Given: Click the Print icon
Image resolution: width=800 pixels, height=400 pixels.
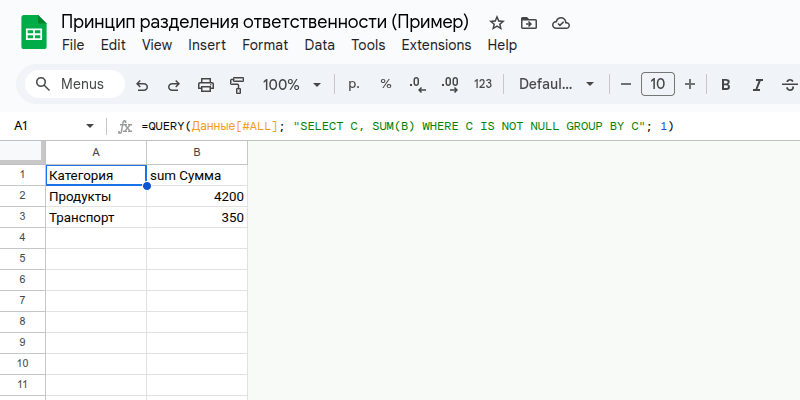Looking at the screenshot, I should 206,85.
